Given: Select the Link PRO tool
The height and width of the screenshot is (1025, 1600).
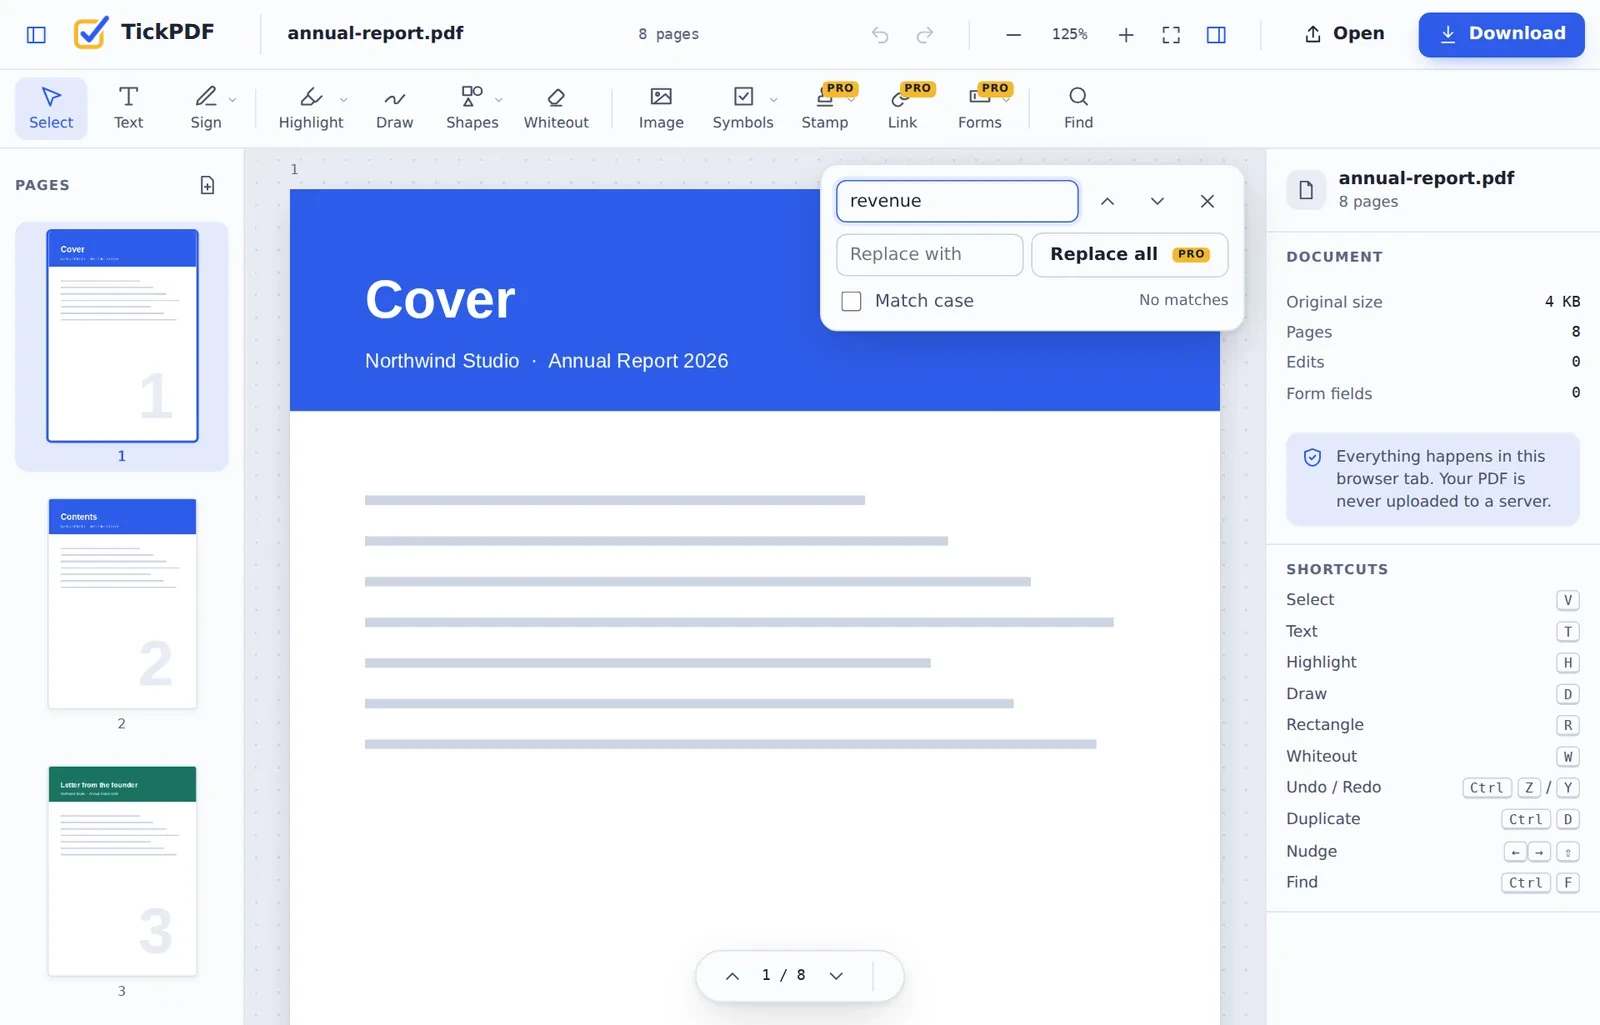Looking at the screenshot, I should (x=902, y=108).
